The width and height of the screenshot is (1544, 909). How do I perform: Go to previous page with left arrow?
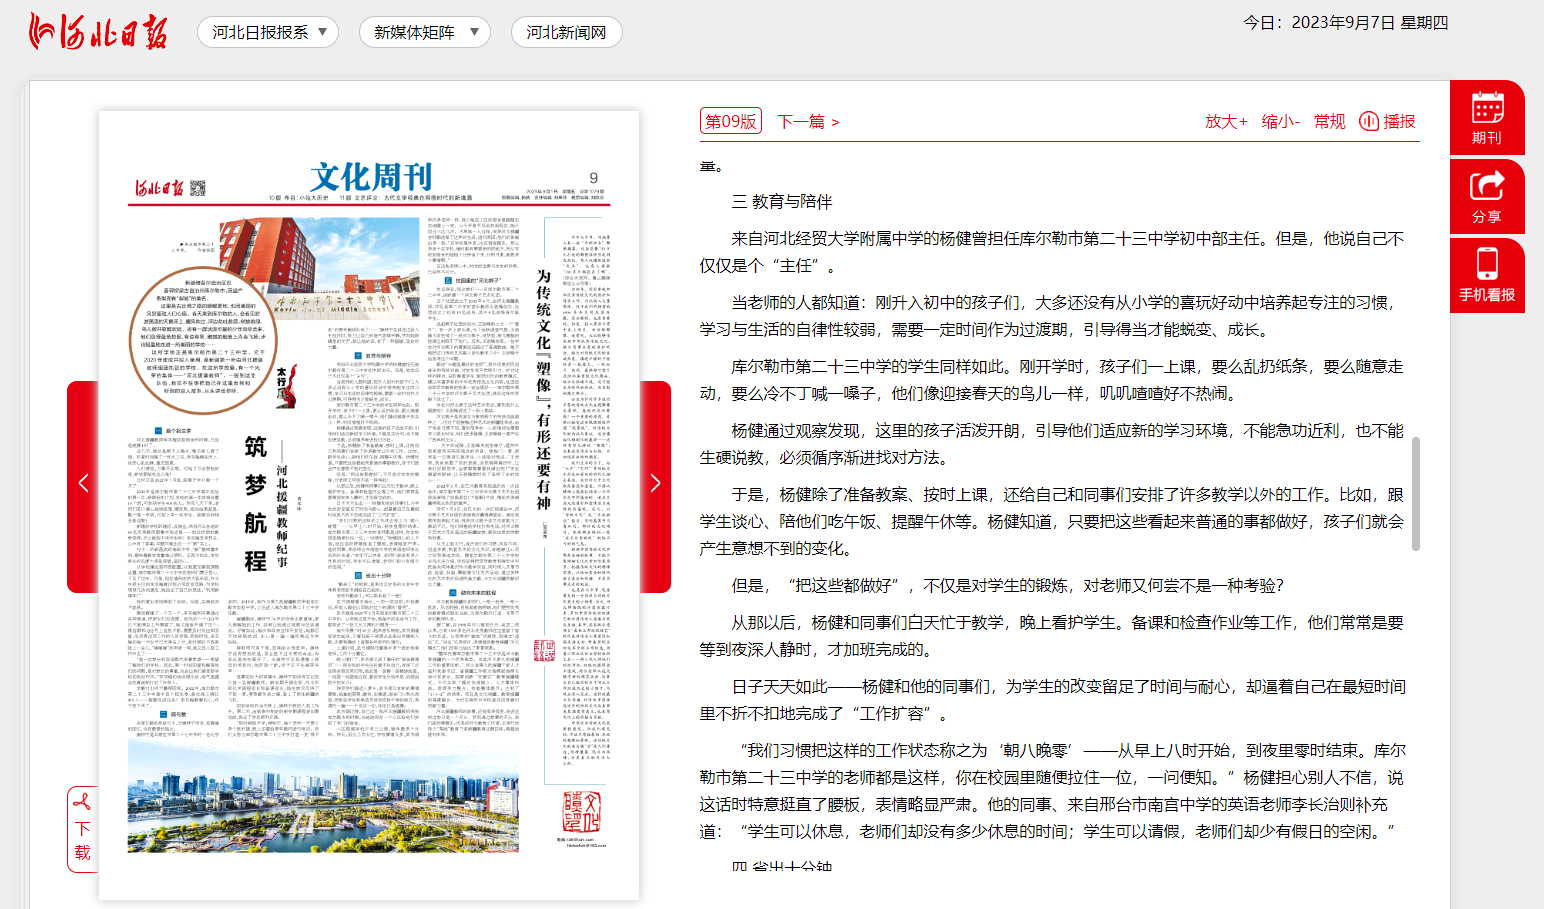[x=83, y=485]
